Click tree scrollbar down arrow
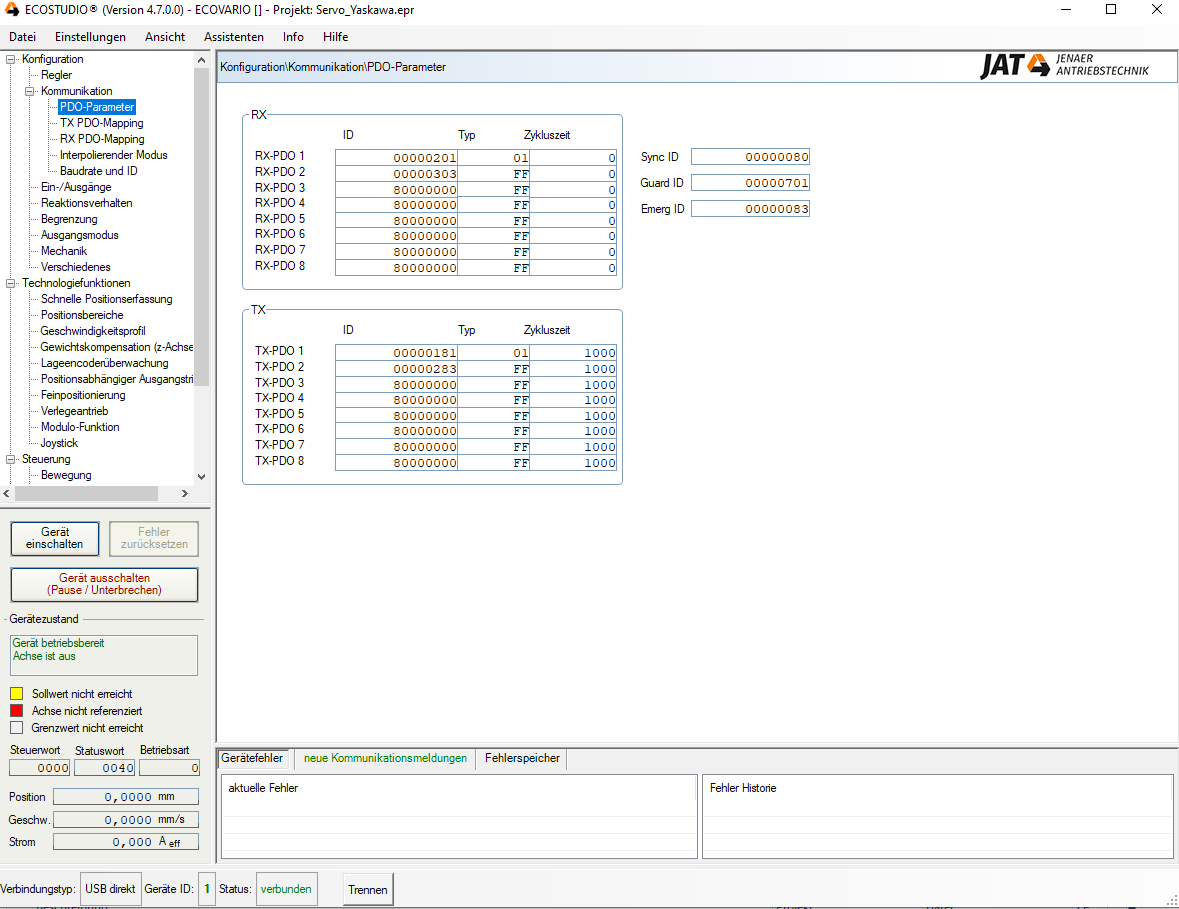The height and width of the screenshot is (909, 1179). (201, 477)
